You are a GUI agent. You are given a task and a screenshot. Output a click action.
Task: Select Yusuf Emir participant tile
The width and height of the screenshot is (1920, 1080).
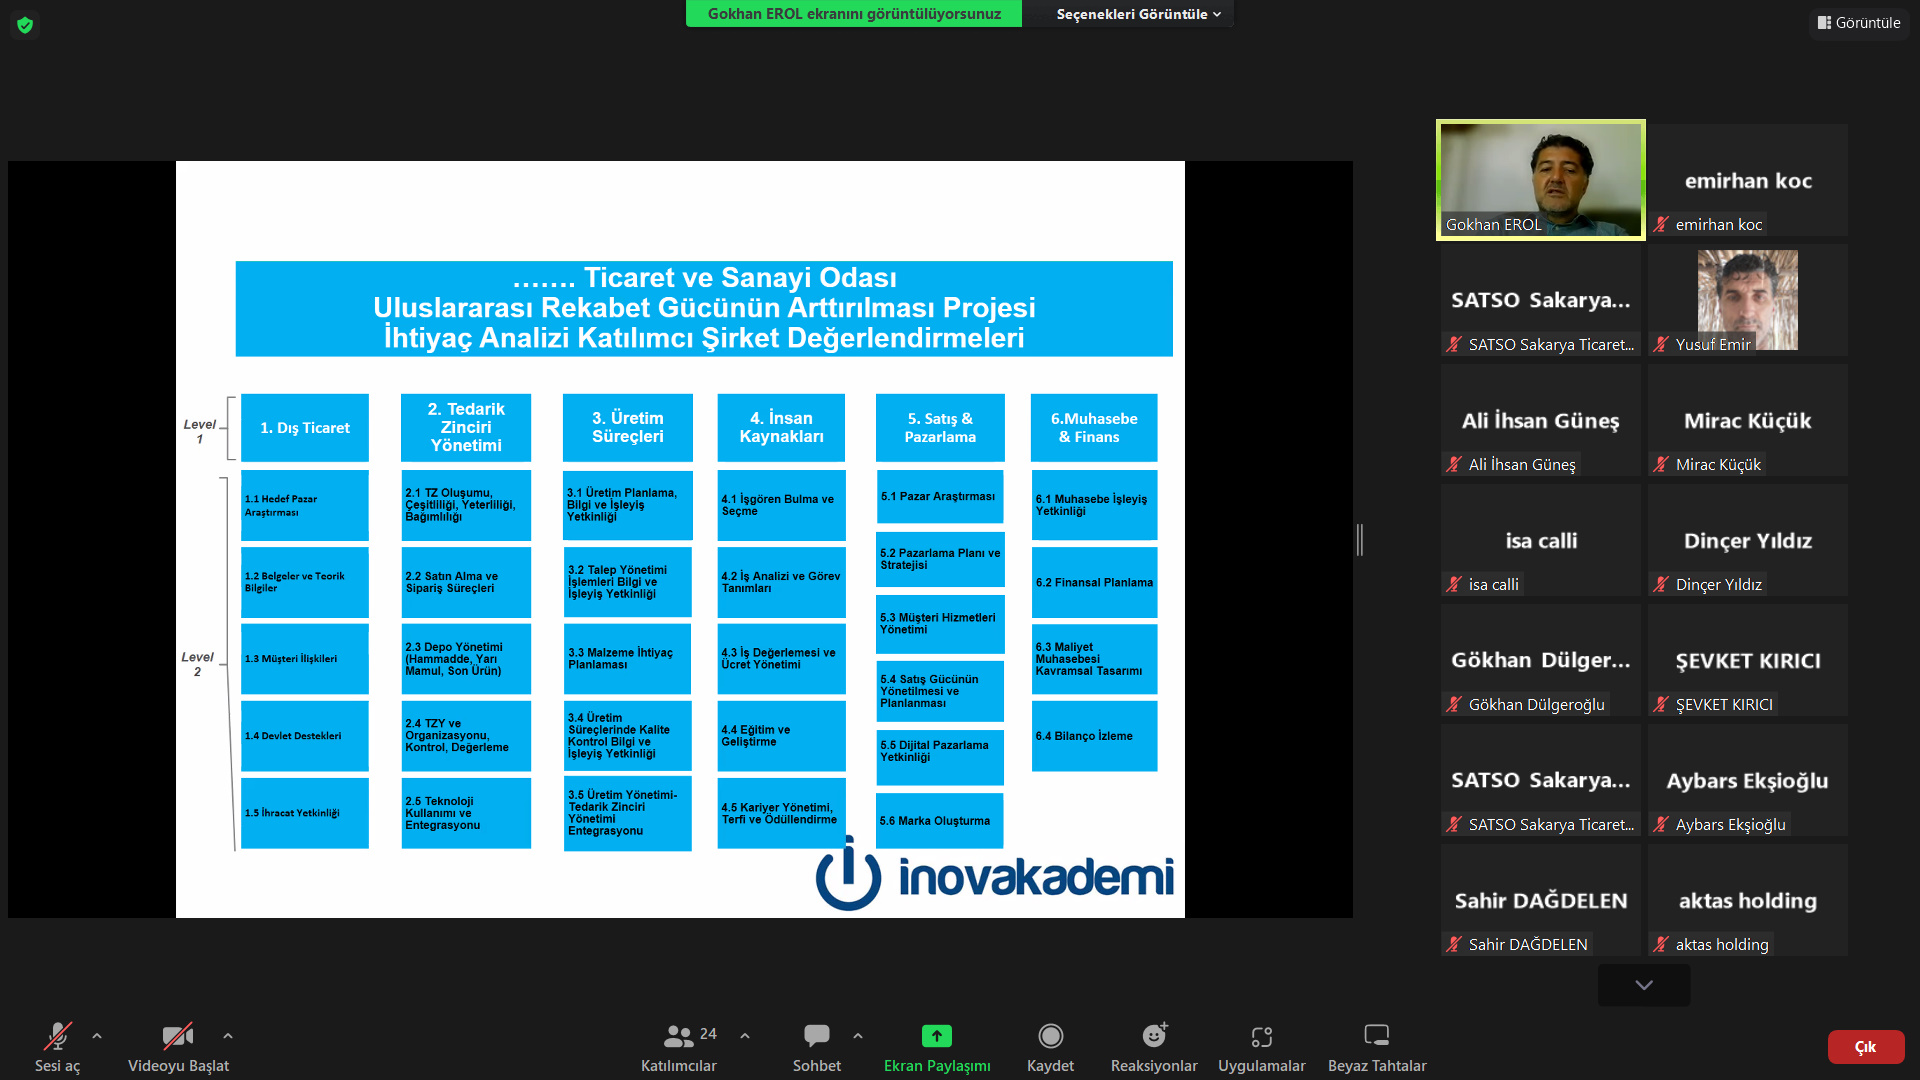point(1747,300)
